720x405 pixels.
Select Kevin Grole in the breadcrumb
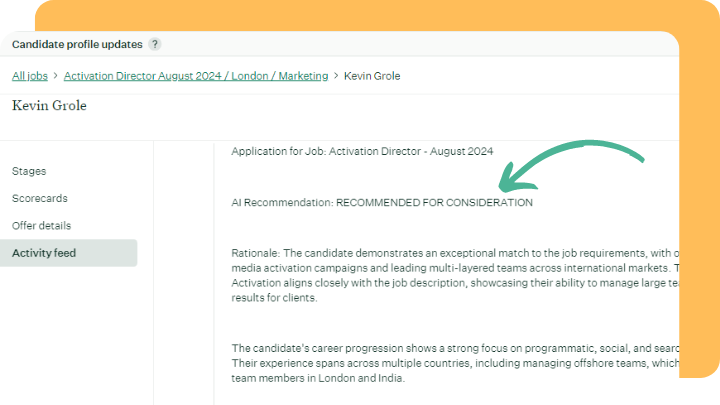[372, 76]
